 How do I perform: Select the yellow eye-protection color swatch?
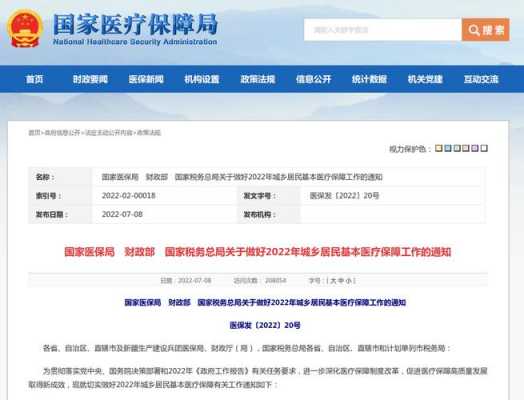click(439, 148)
